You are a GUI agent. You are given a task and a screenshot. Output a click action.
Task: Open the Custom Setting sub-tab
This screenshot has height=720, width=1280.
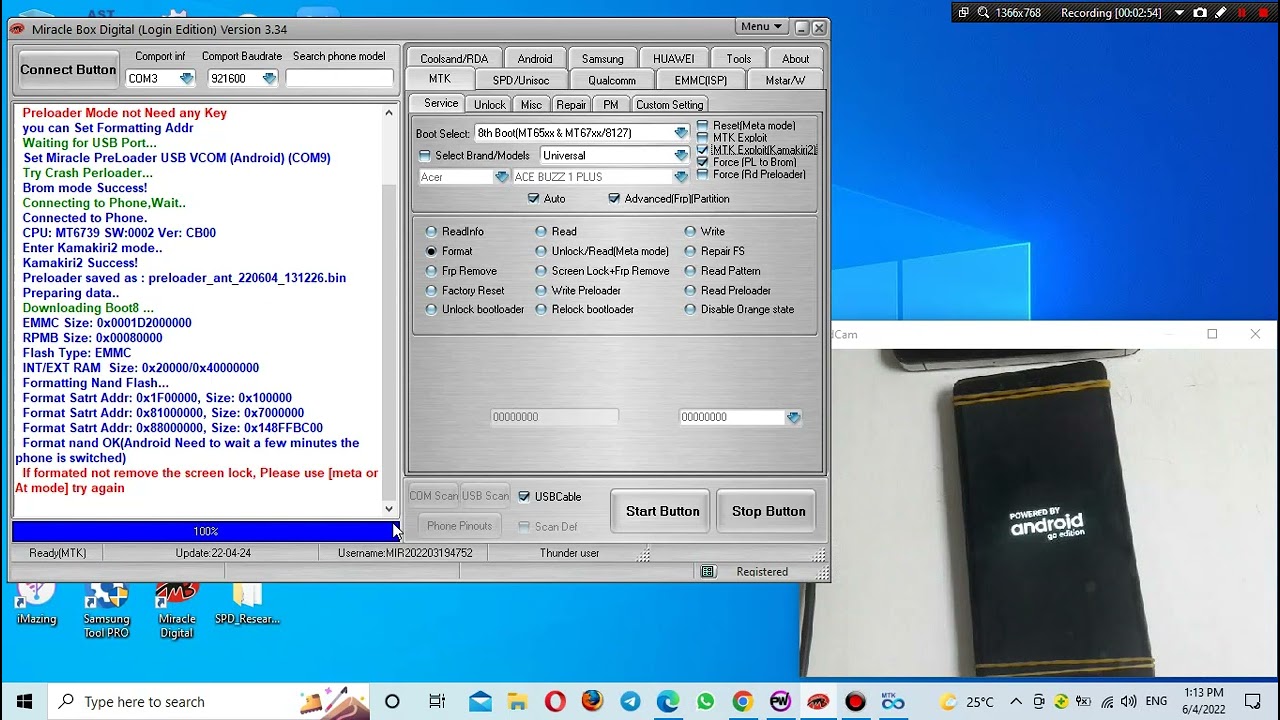click(x=669, y=105)
